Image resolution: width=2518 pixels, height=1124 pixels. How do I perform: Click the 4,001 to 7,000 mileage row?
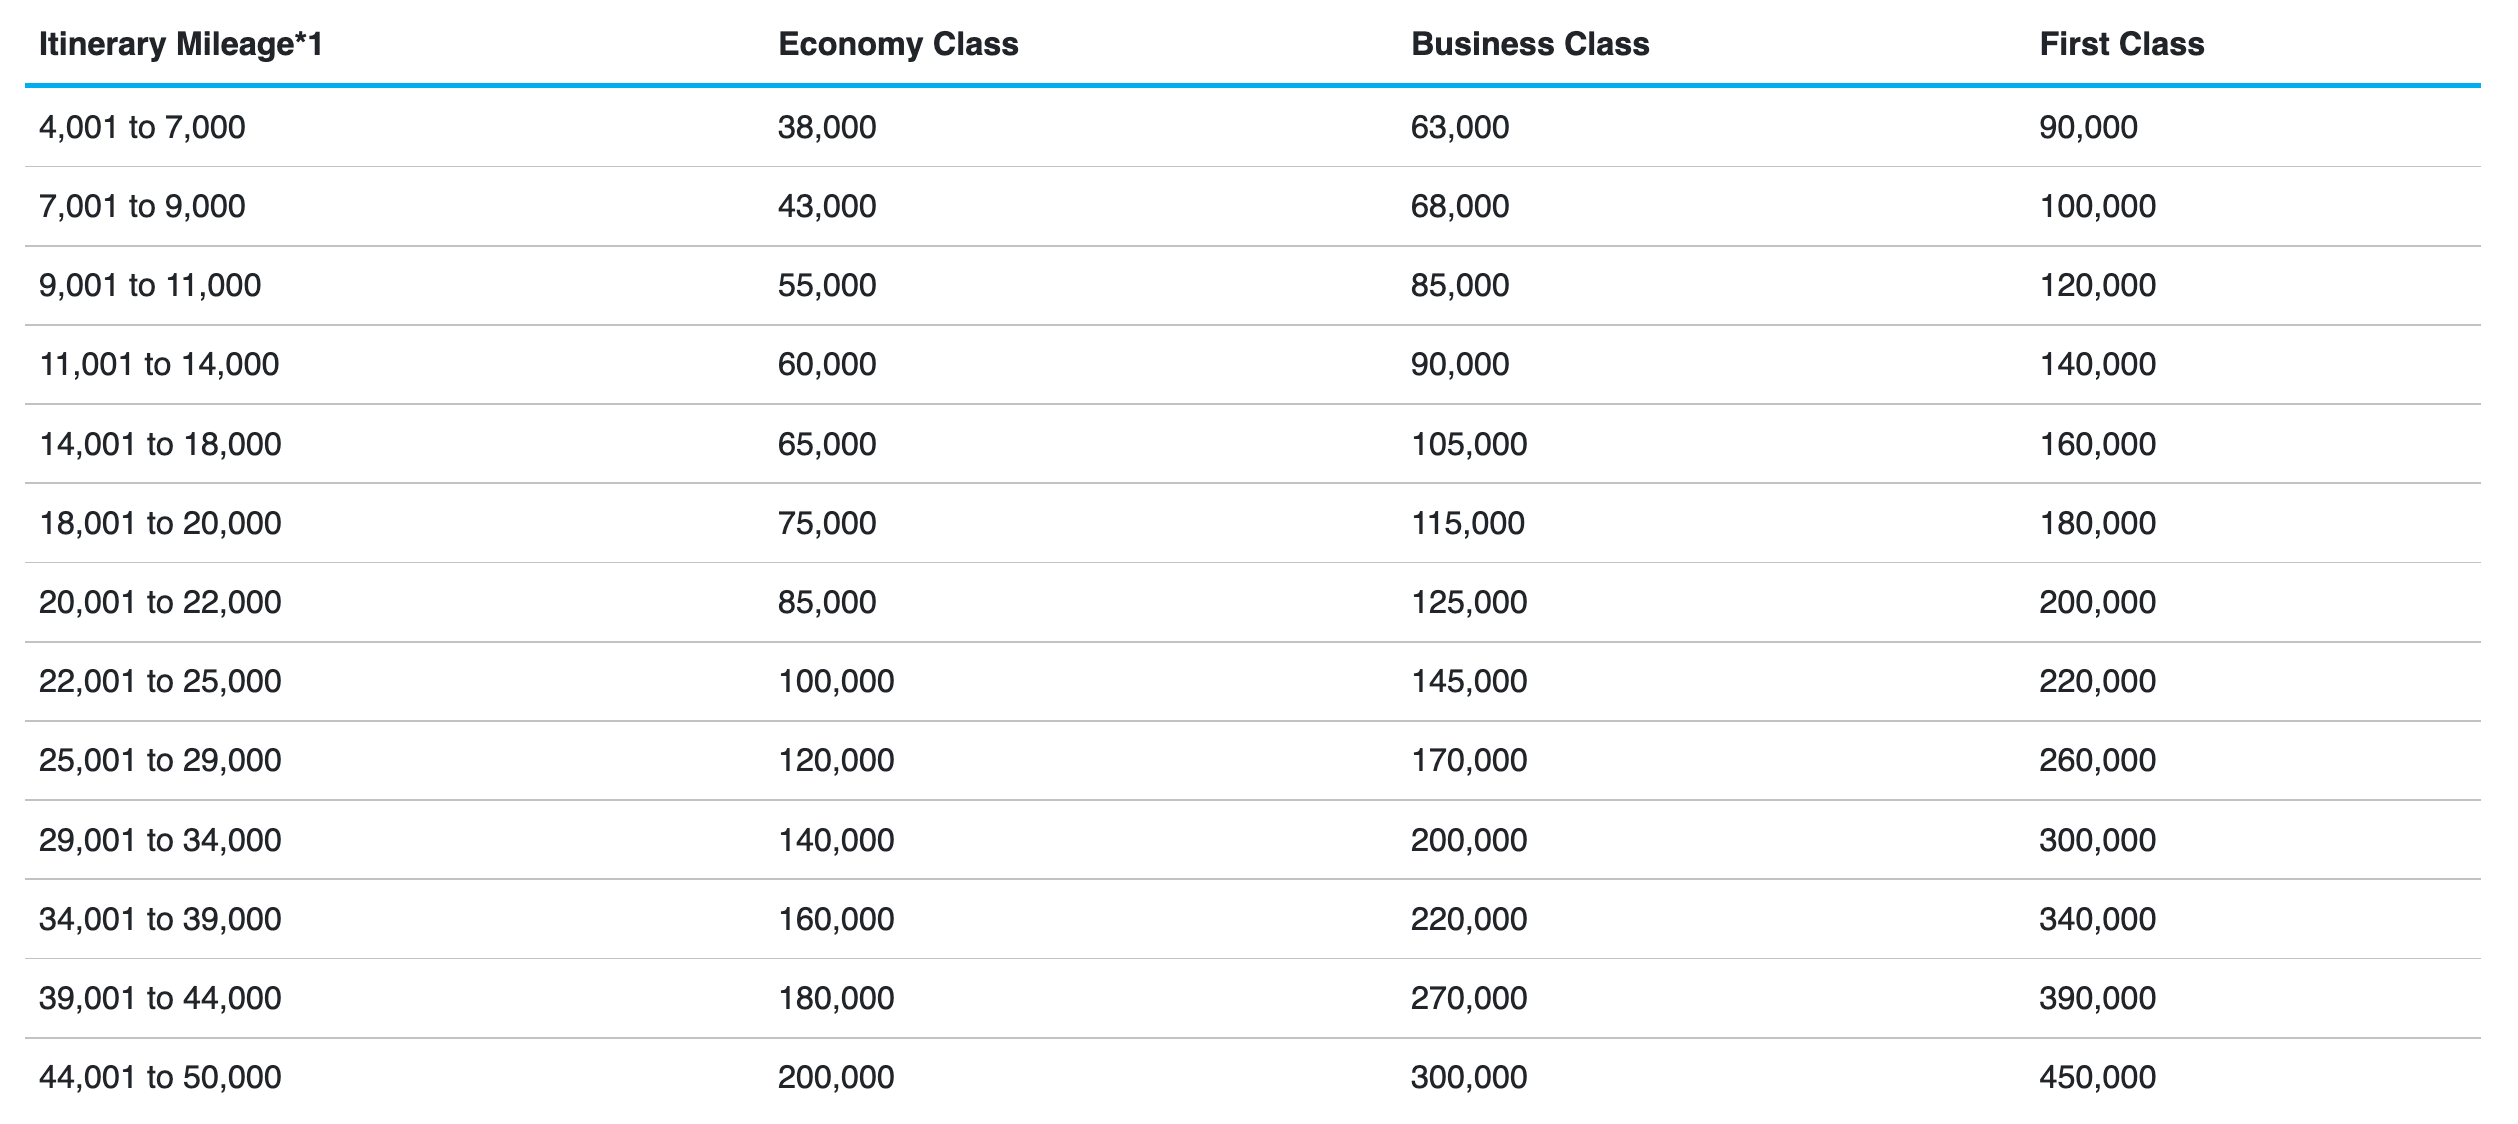click(x=1253, y=127)
